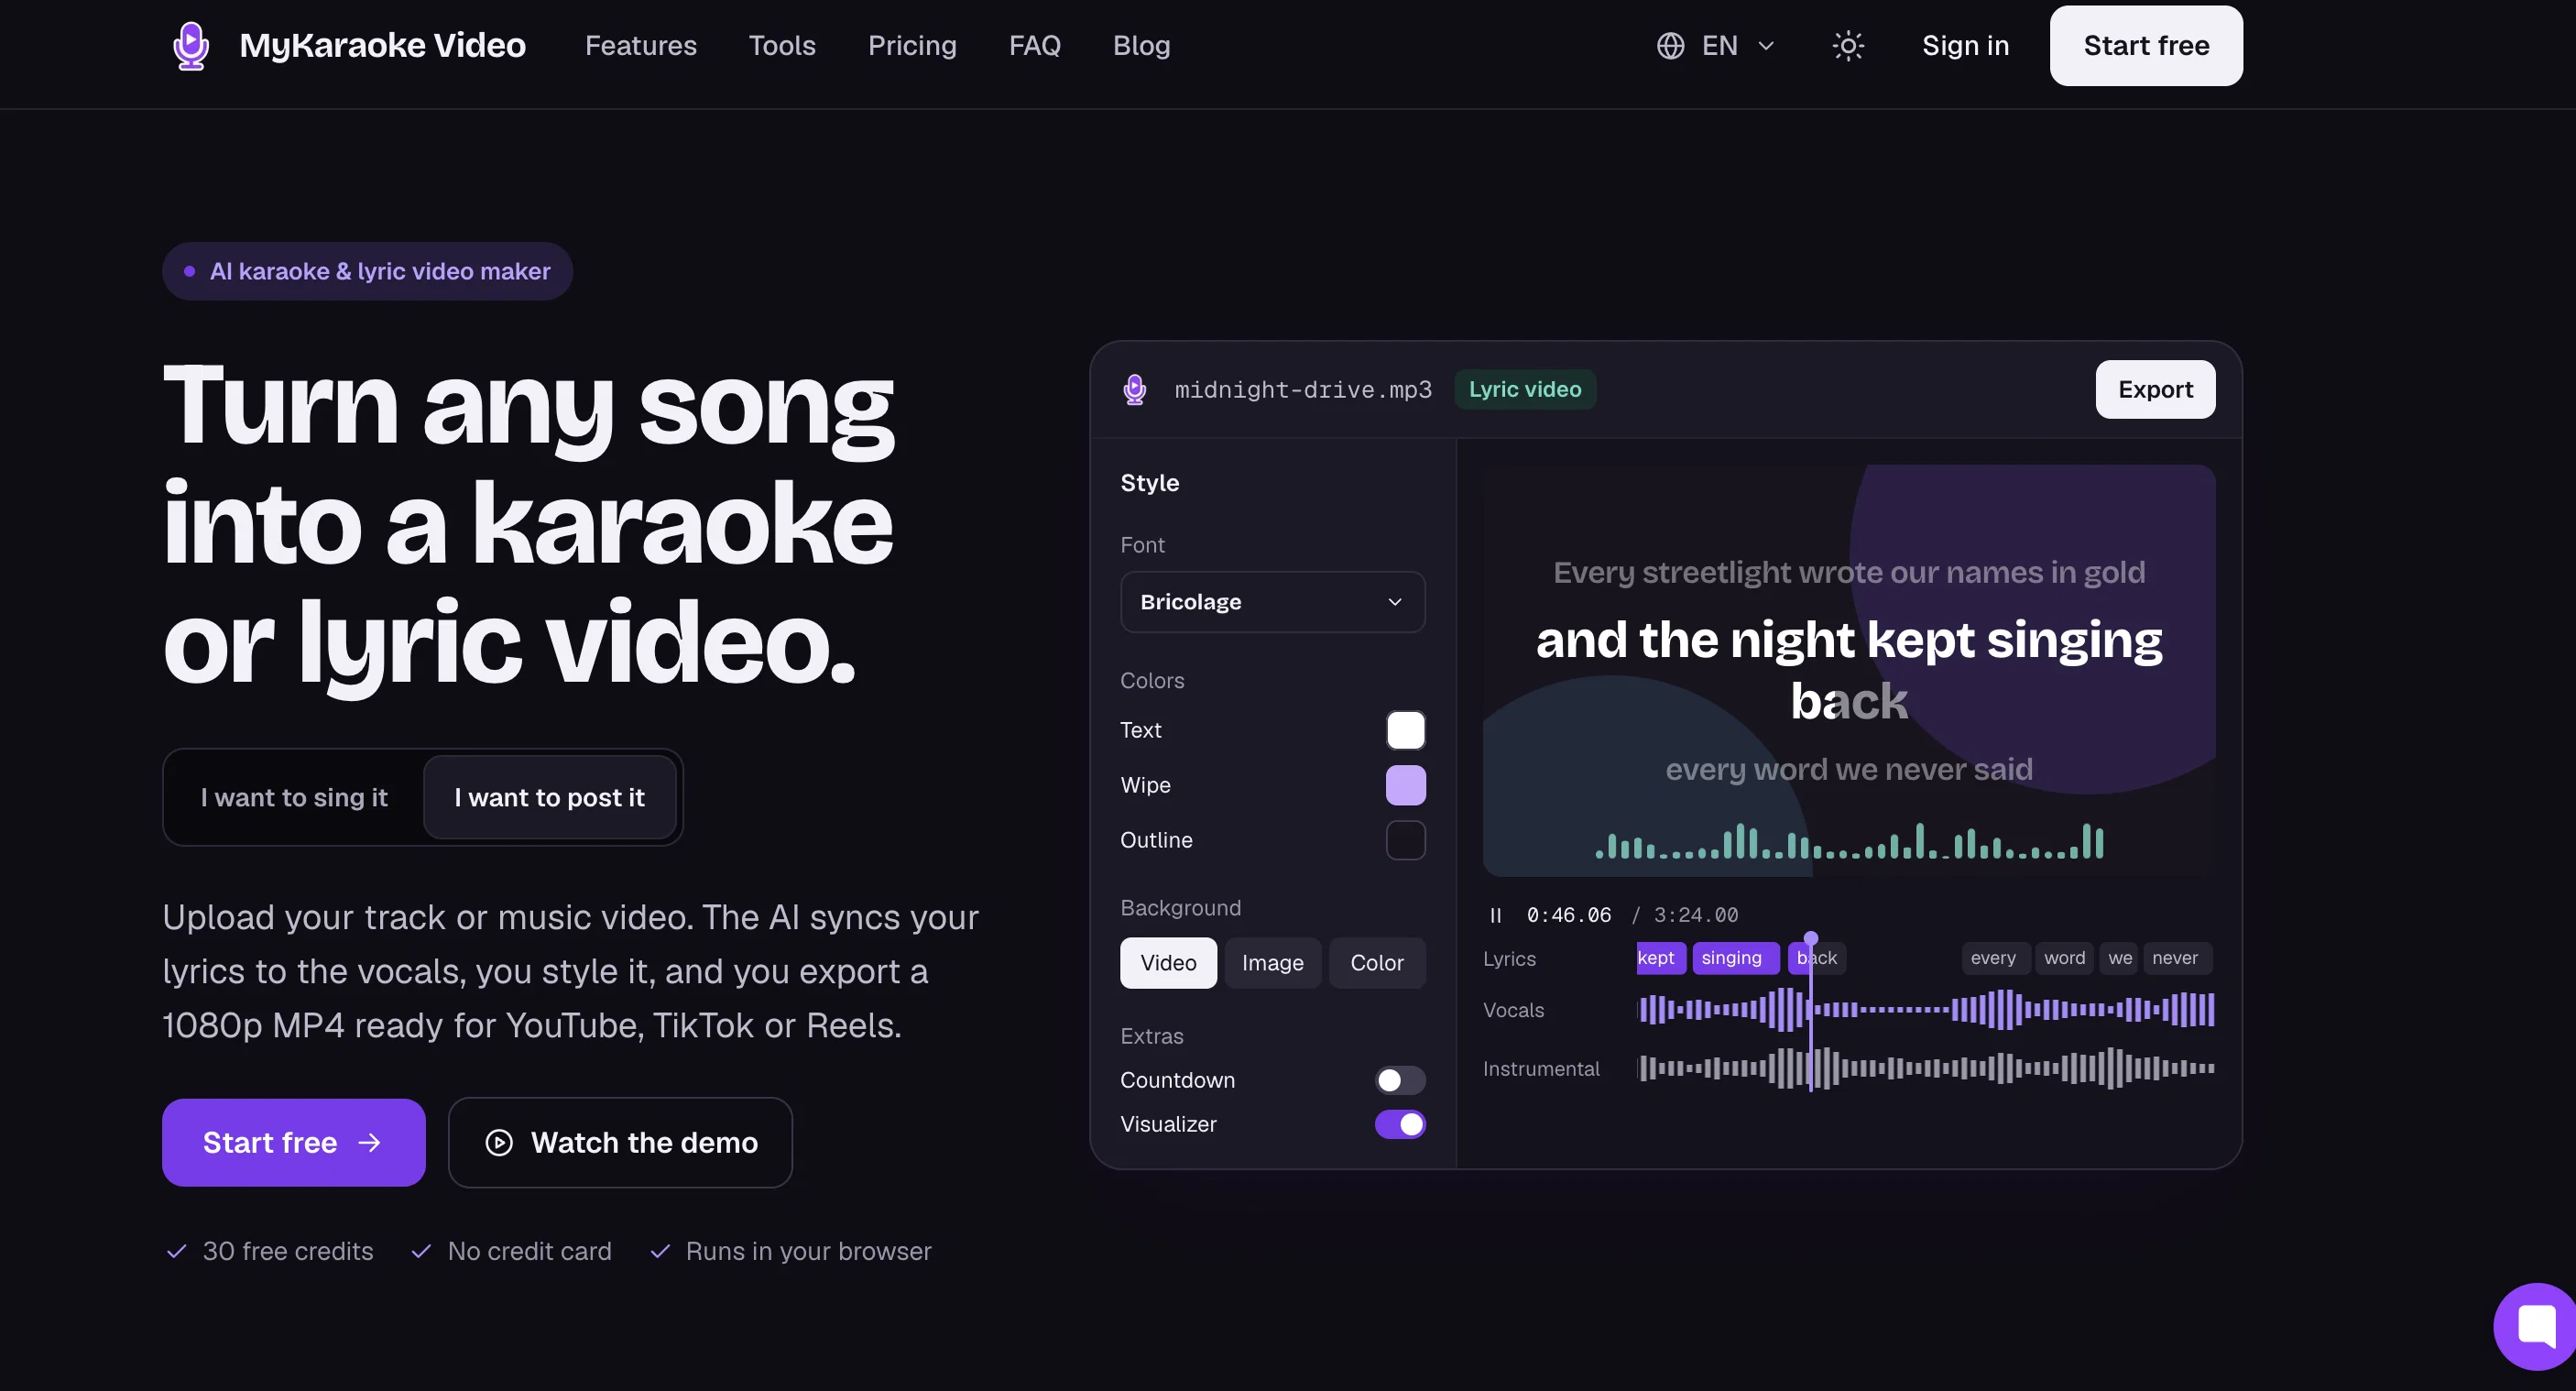Click the midnight-drive.mp3 file name

[1303, 390]
